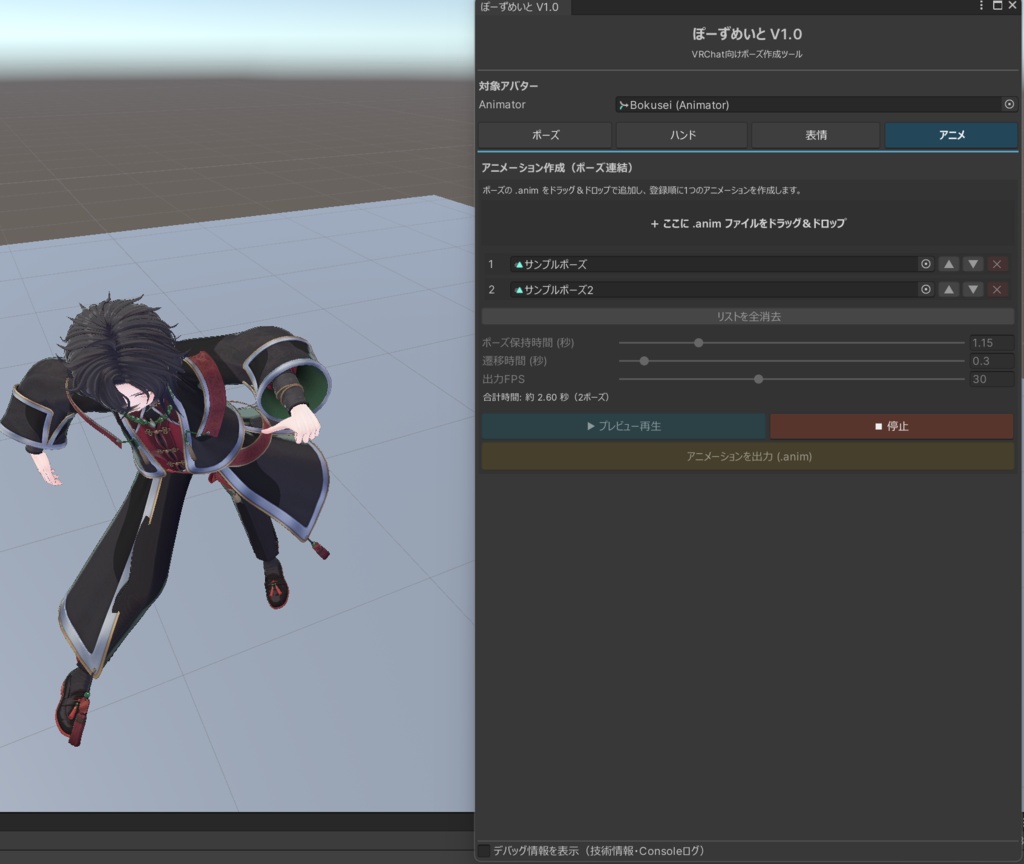The image size is (1024, 864).
Task: Click the アニメーション作成（ポーズ連結）header
Action: tap(557, 168)
